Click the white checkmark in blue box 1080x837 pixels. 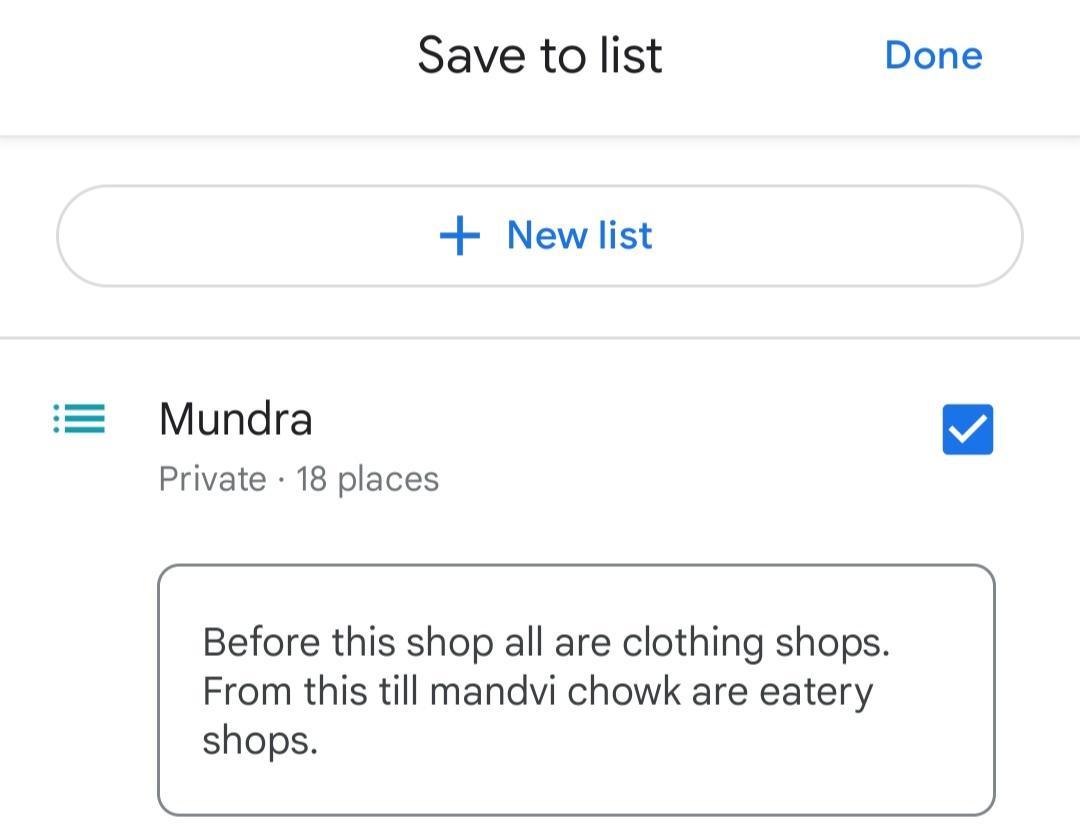click(x=967, y=430)
